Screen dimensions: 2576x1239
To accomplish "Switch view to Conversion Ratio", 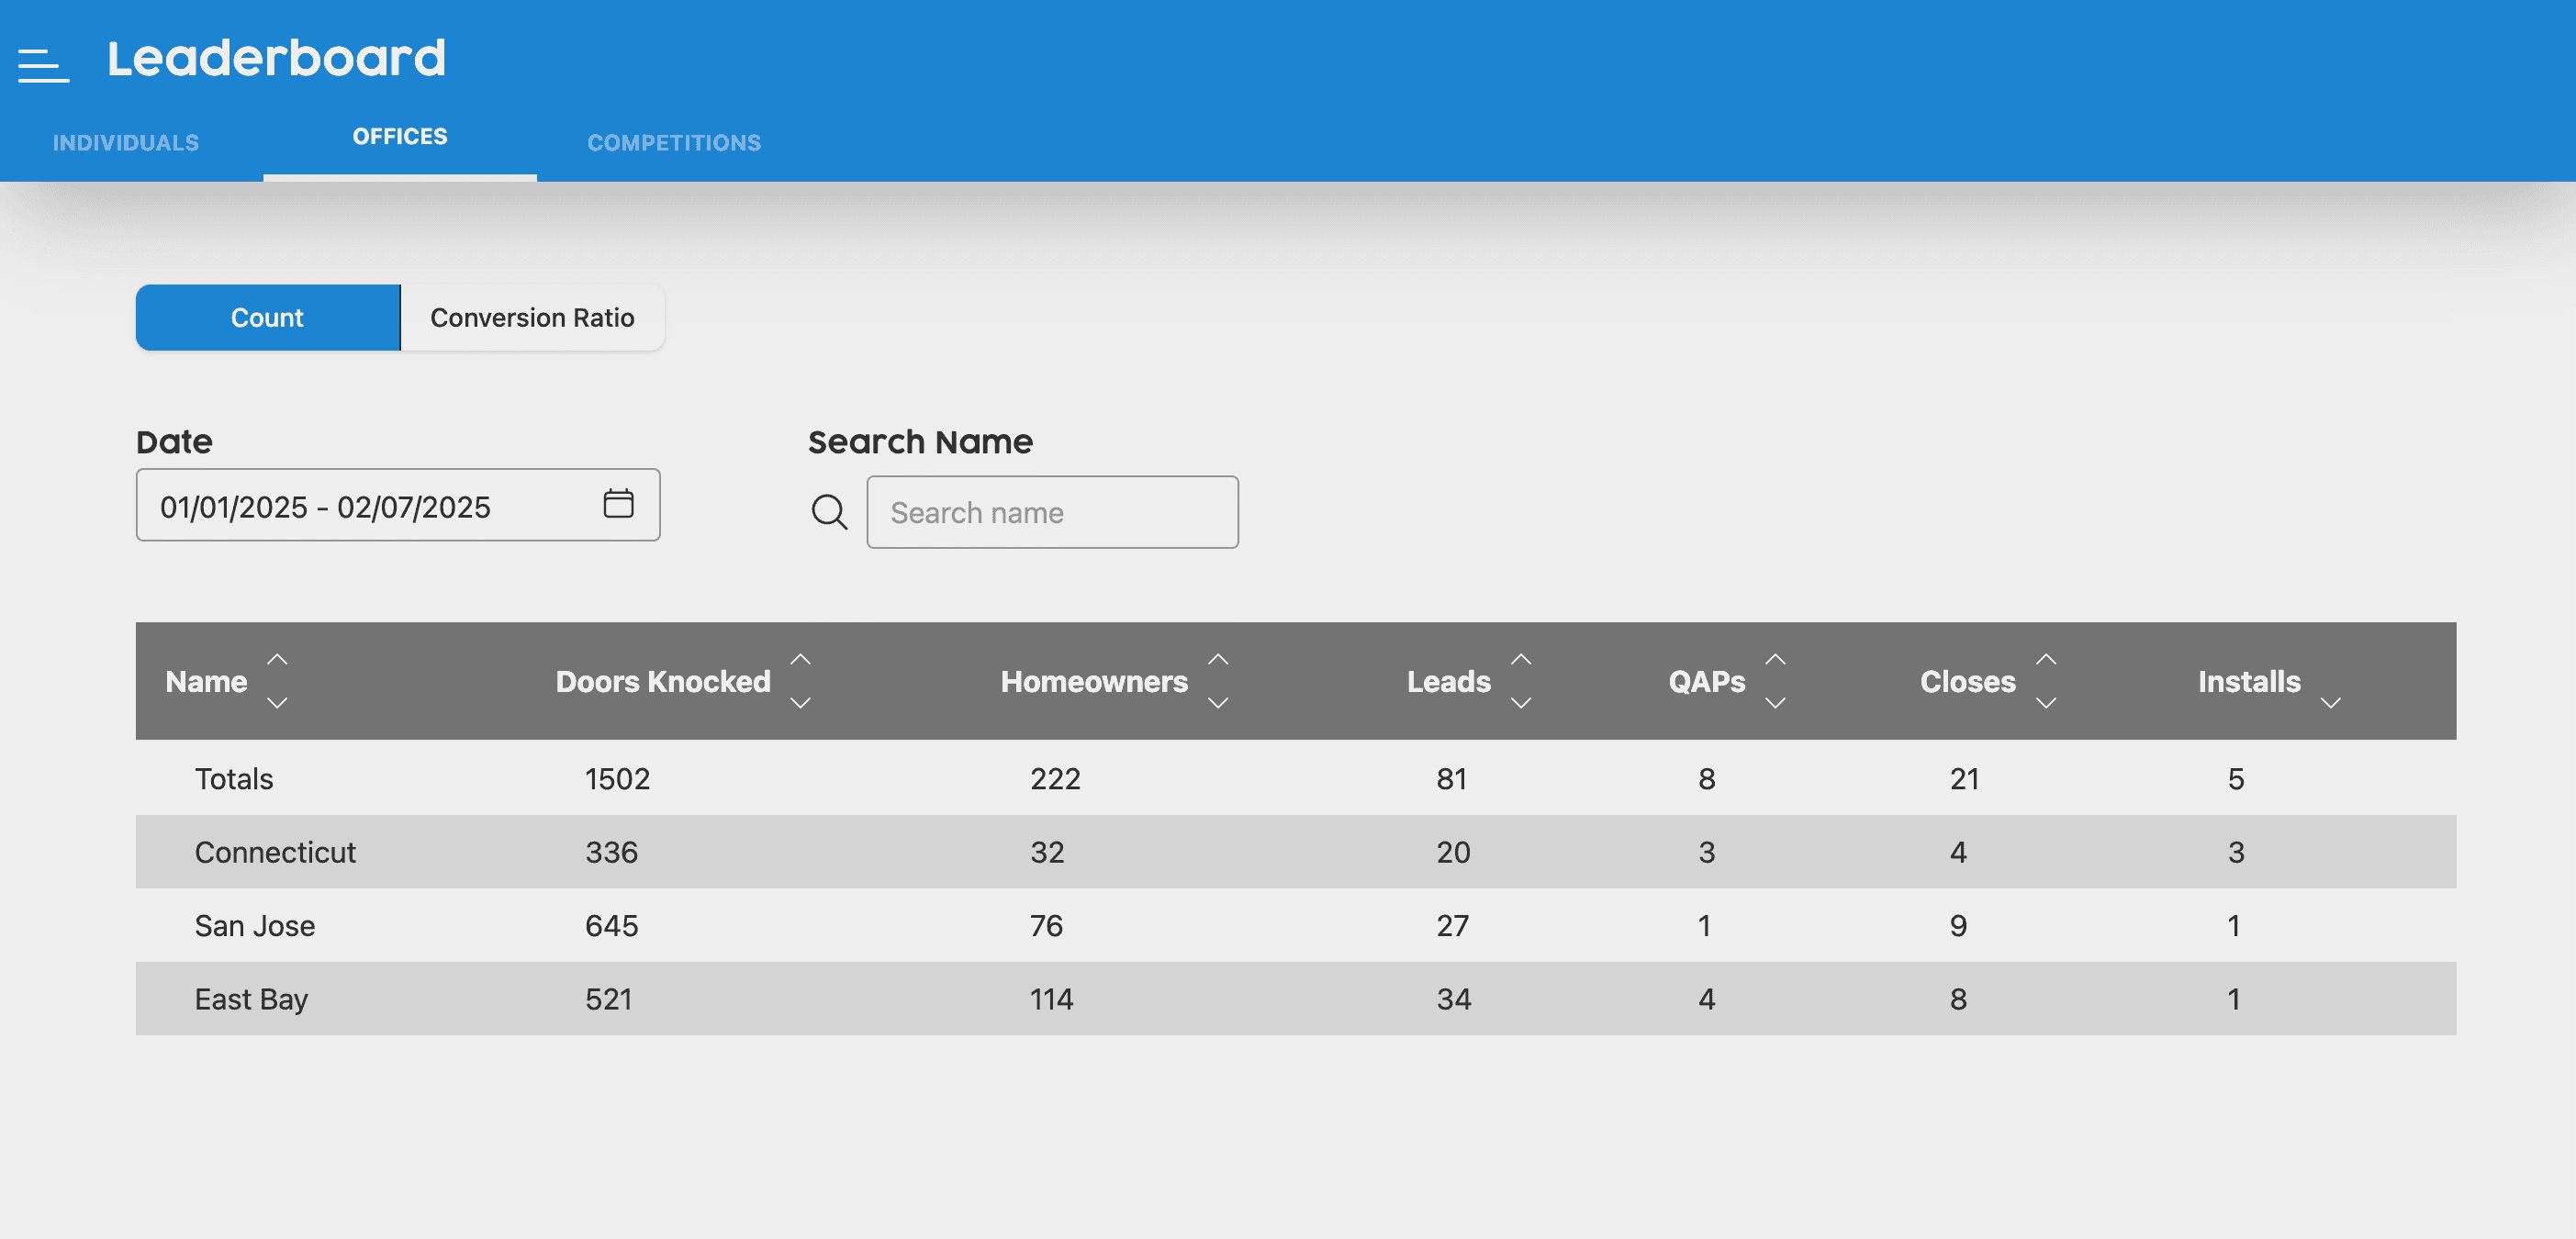I will tap(532, 317).
